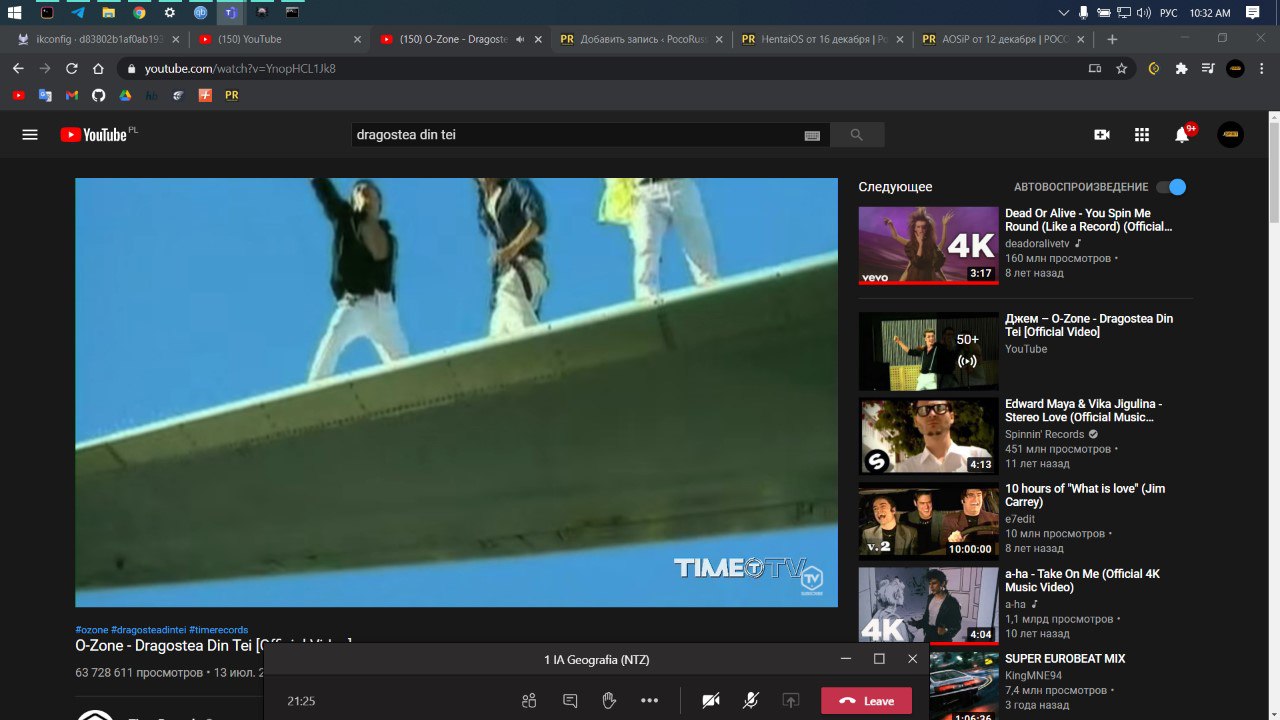The width and height of the screenshot is (1280, 720).
Task: Open the Edward Maya Stereo Love video title
Action: click(1084, 410)
